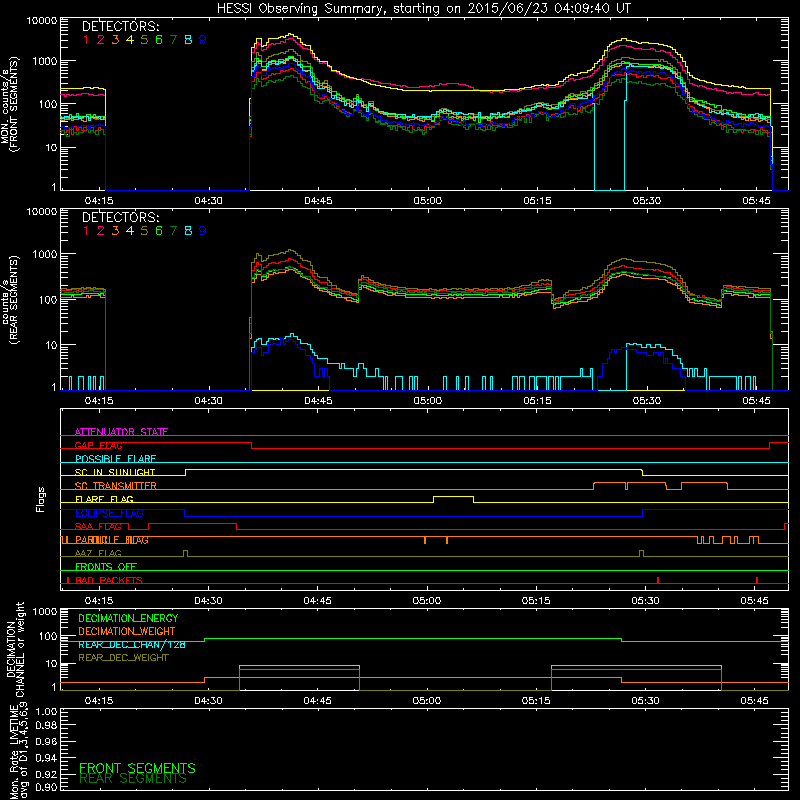Click the plot title 'HESSI Observing Summary'
The width and height of the screenshot is (800, 800).
point(301,9)
